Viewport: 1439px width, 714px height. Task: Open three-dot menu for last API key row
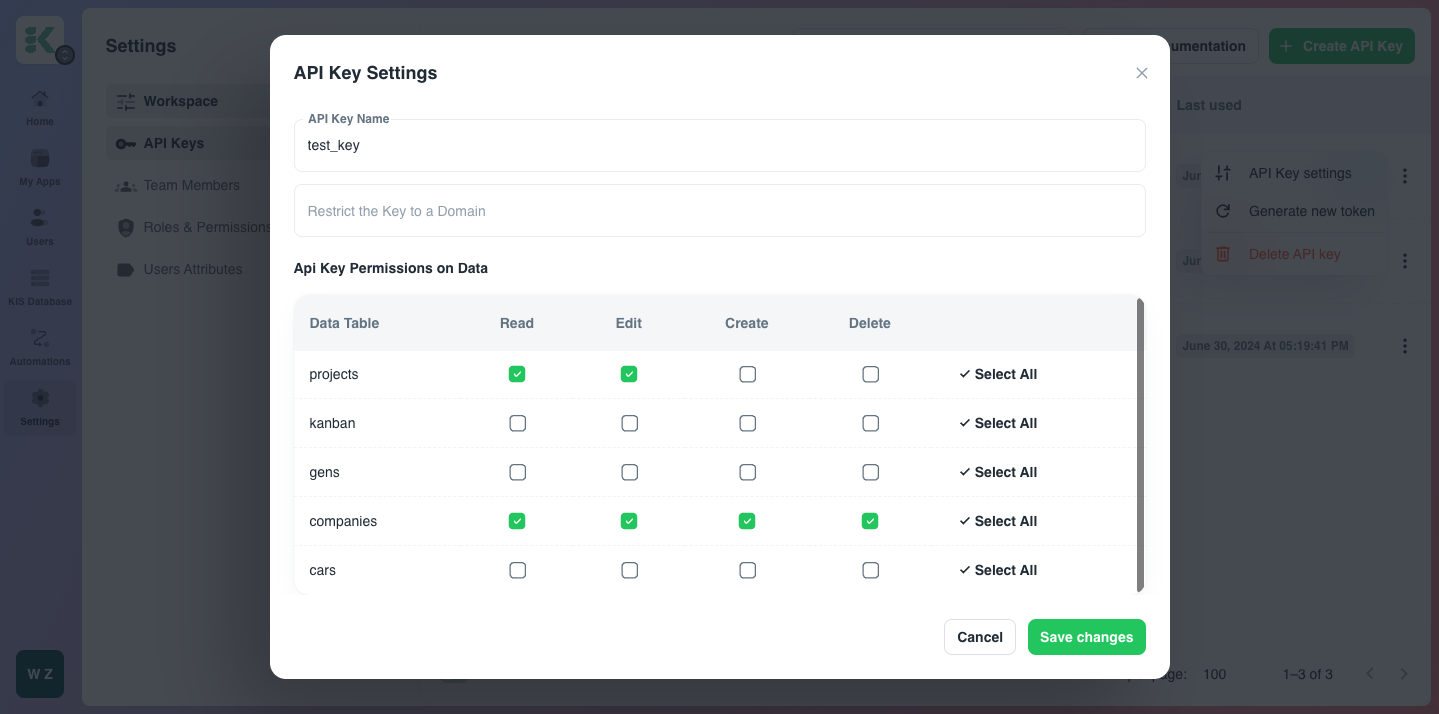pyautogui.click(x=1404, y=346)
